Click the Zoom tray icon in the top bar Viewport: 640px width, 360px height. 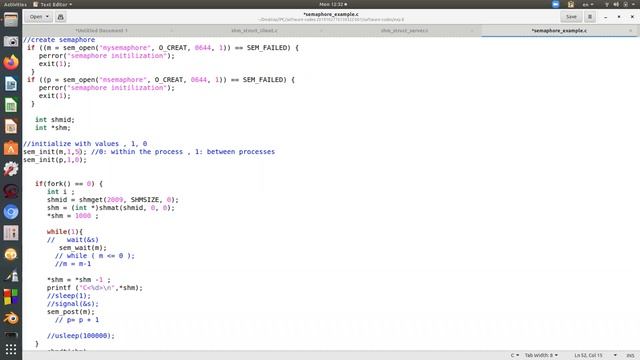tap(556, 4)
